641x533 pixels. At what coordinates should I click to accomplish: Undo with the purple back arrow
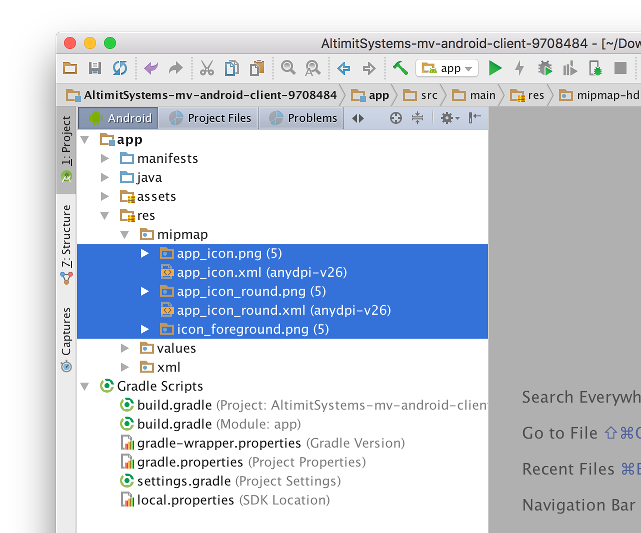pos(151,68)
